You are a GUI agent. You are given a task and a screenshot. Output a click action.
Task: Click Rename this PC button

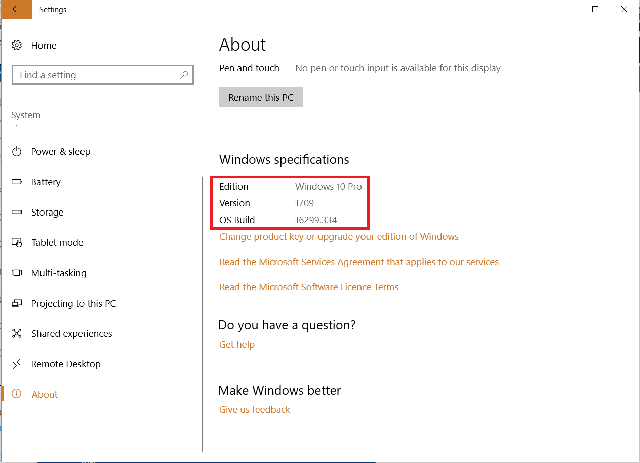[261, 97]
